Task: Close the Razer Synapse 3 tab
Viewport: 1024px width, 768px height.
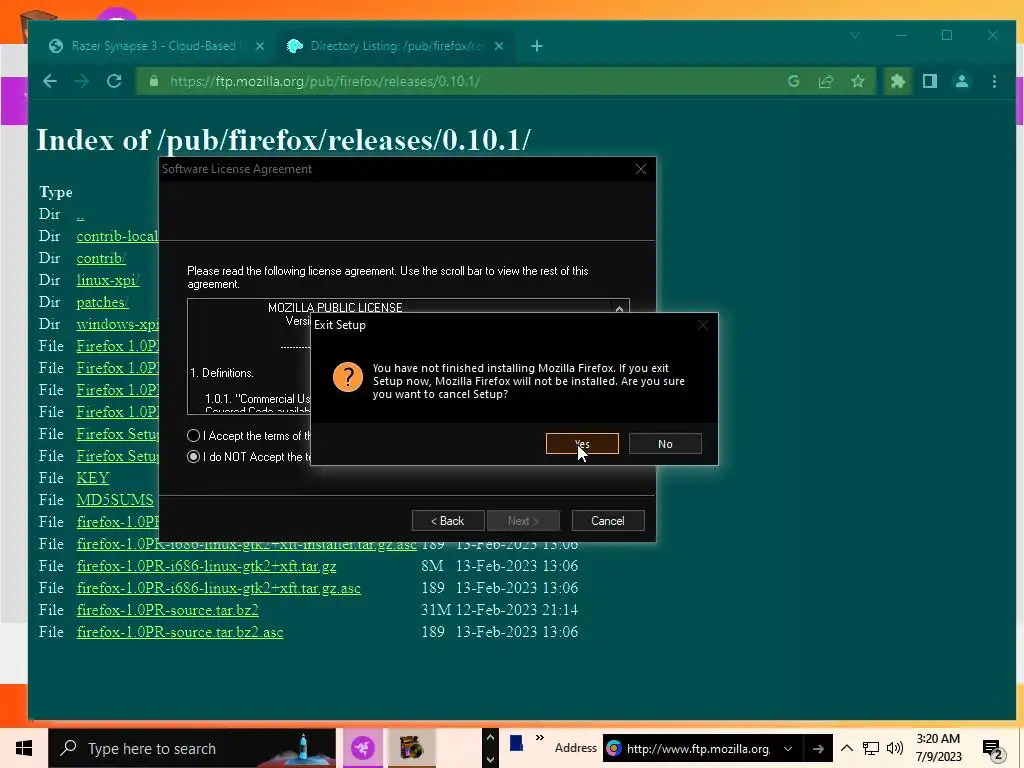Action: (259, 46)
